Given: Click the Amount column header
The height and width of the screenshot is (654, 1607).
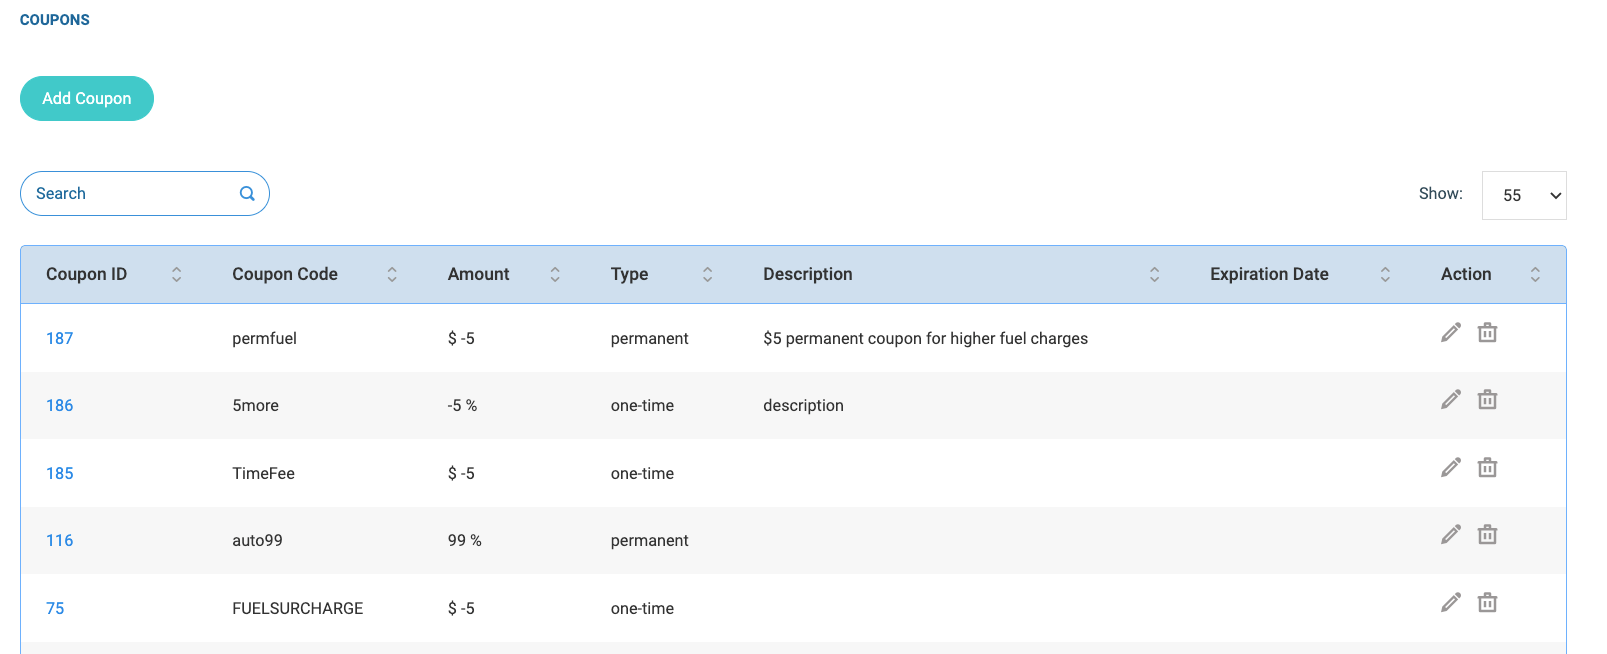Looking at the screenshot, I should click(x=479, y=274).
